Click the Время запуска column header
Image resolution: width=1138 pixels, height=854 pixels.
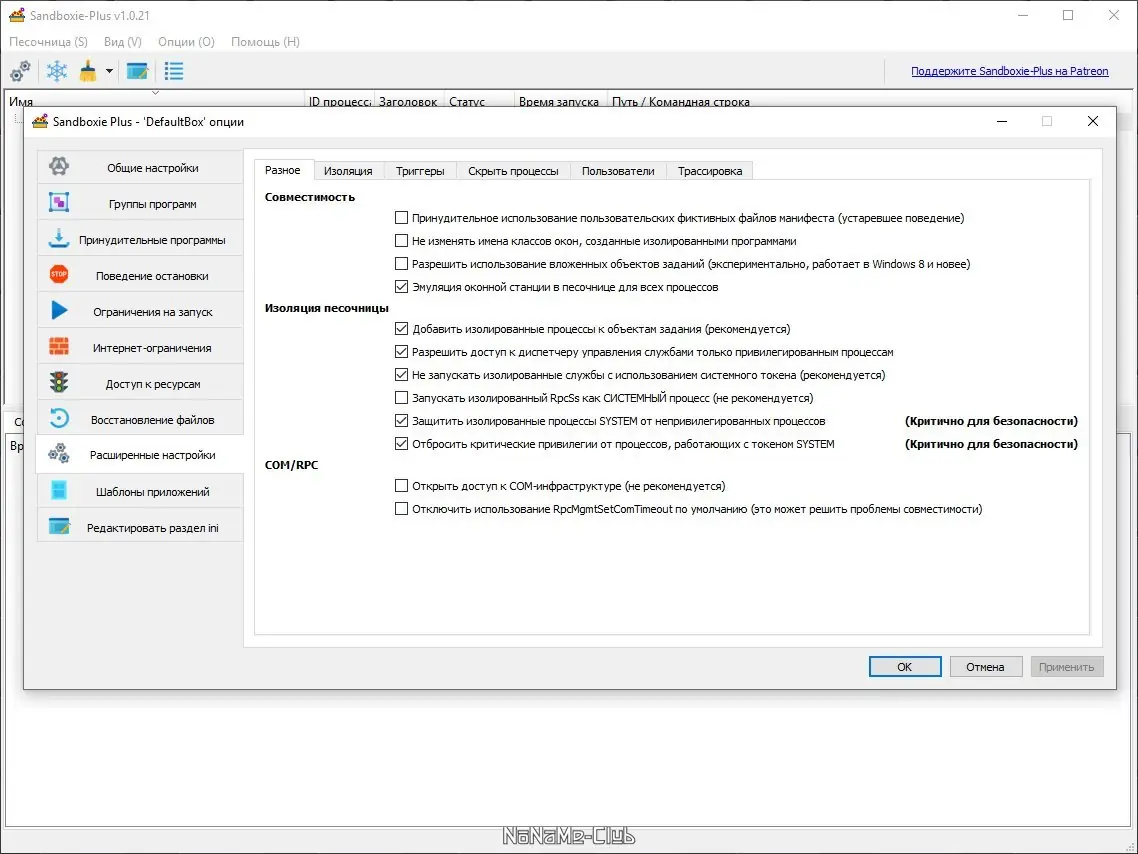coord(559,101)
